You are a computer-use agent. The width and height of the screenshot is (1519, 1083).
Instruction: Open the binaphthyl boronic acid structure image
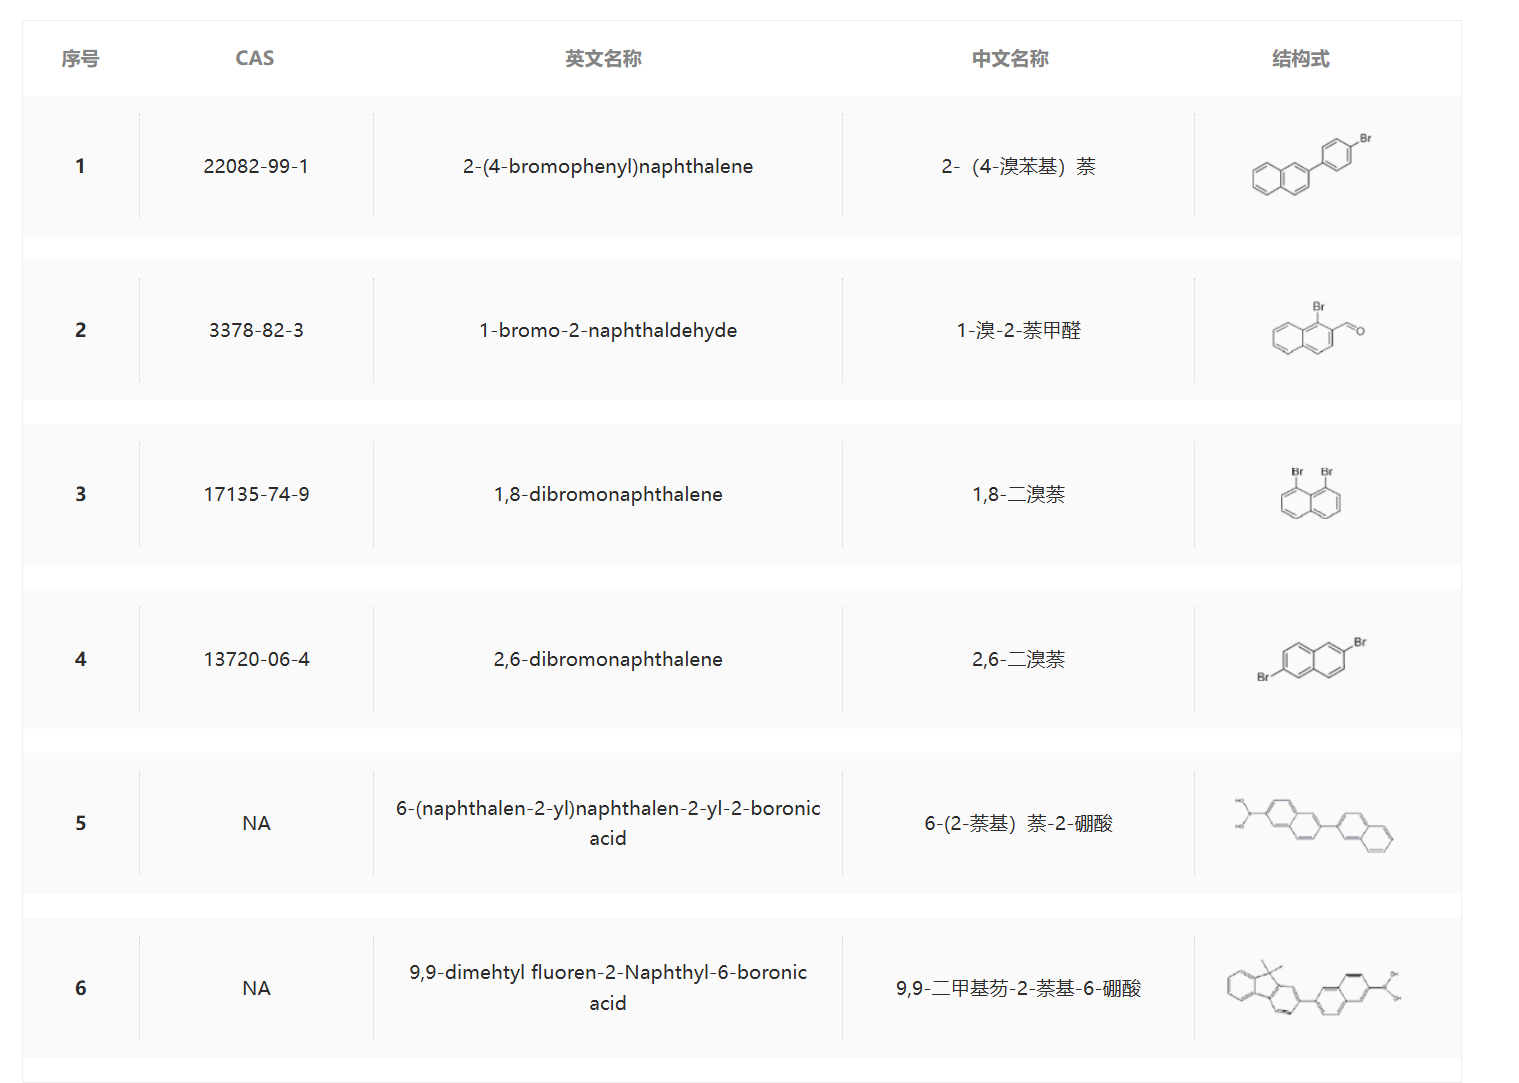click(1313, 824)
